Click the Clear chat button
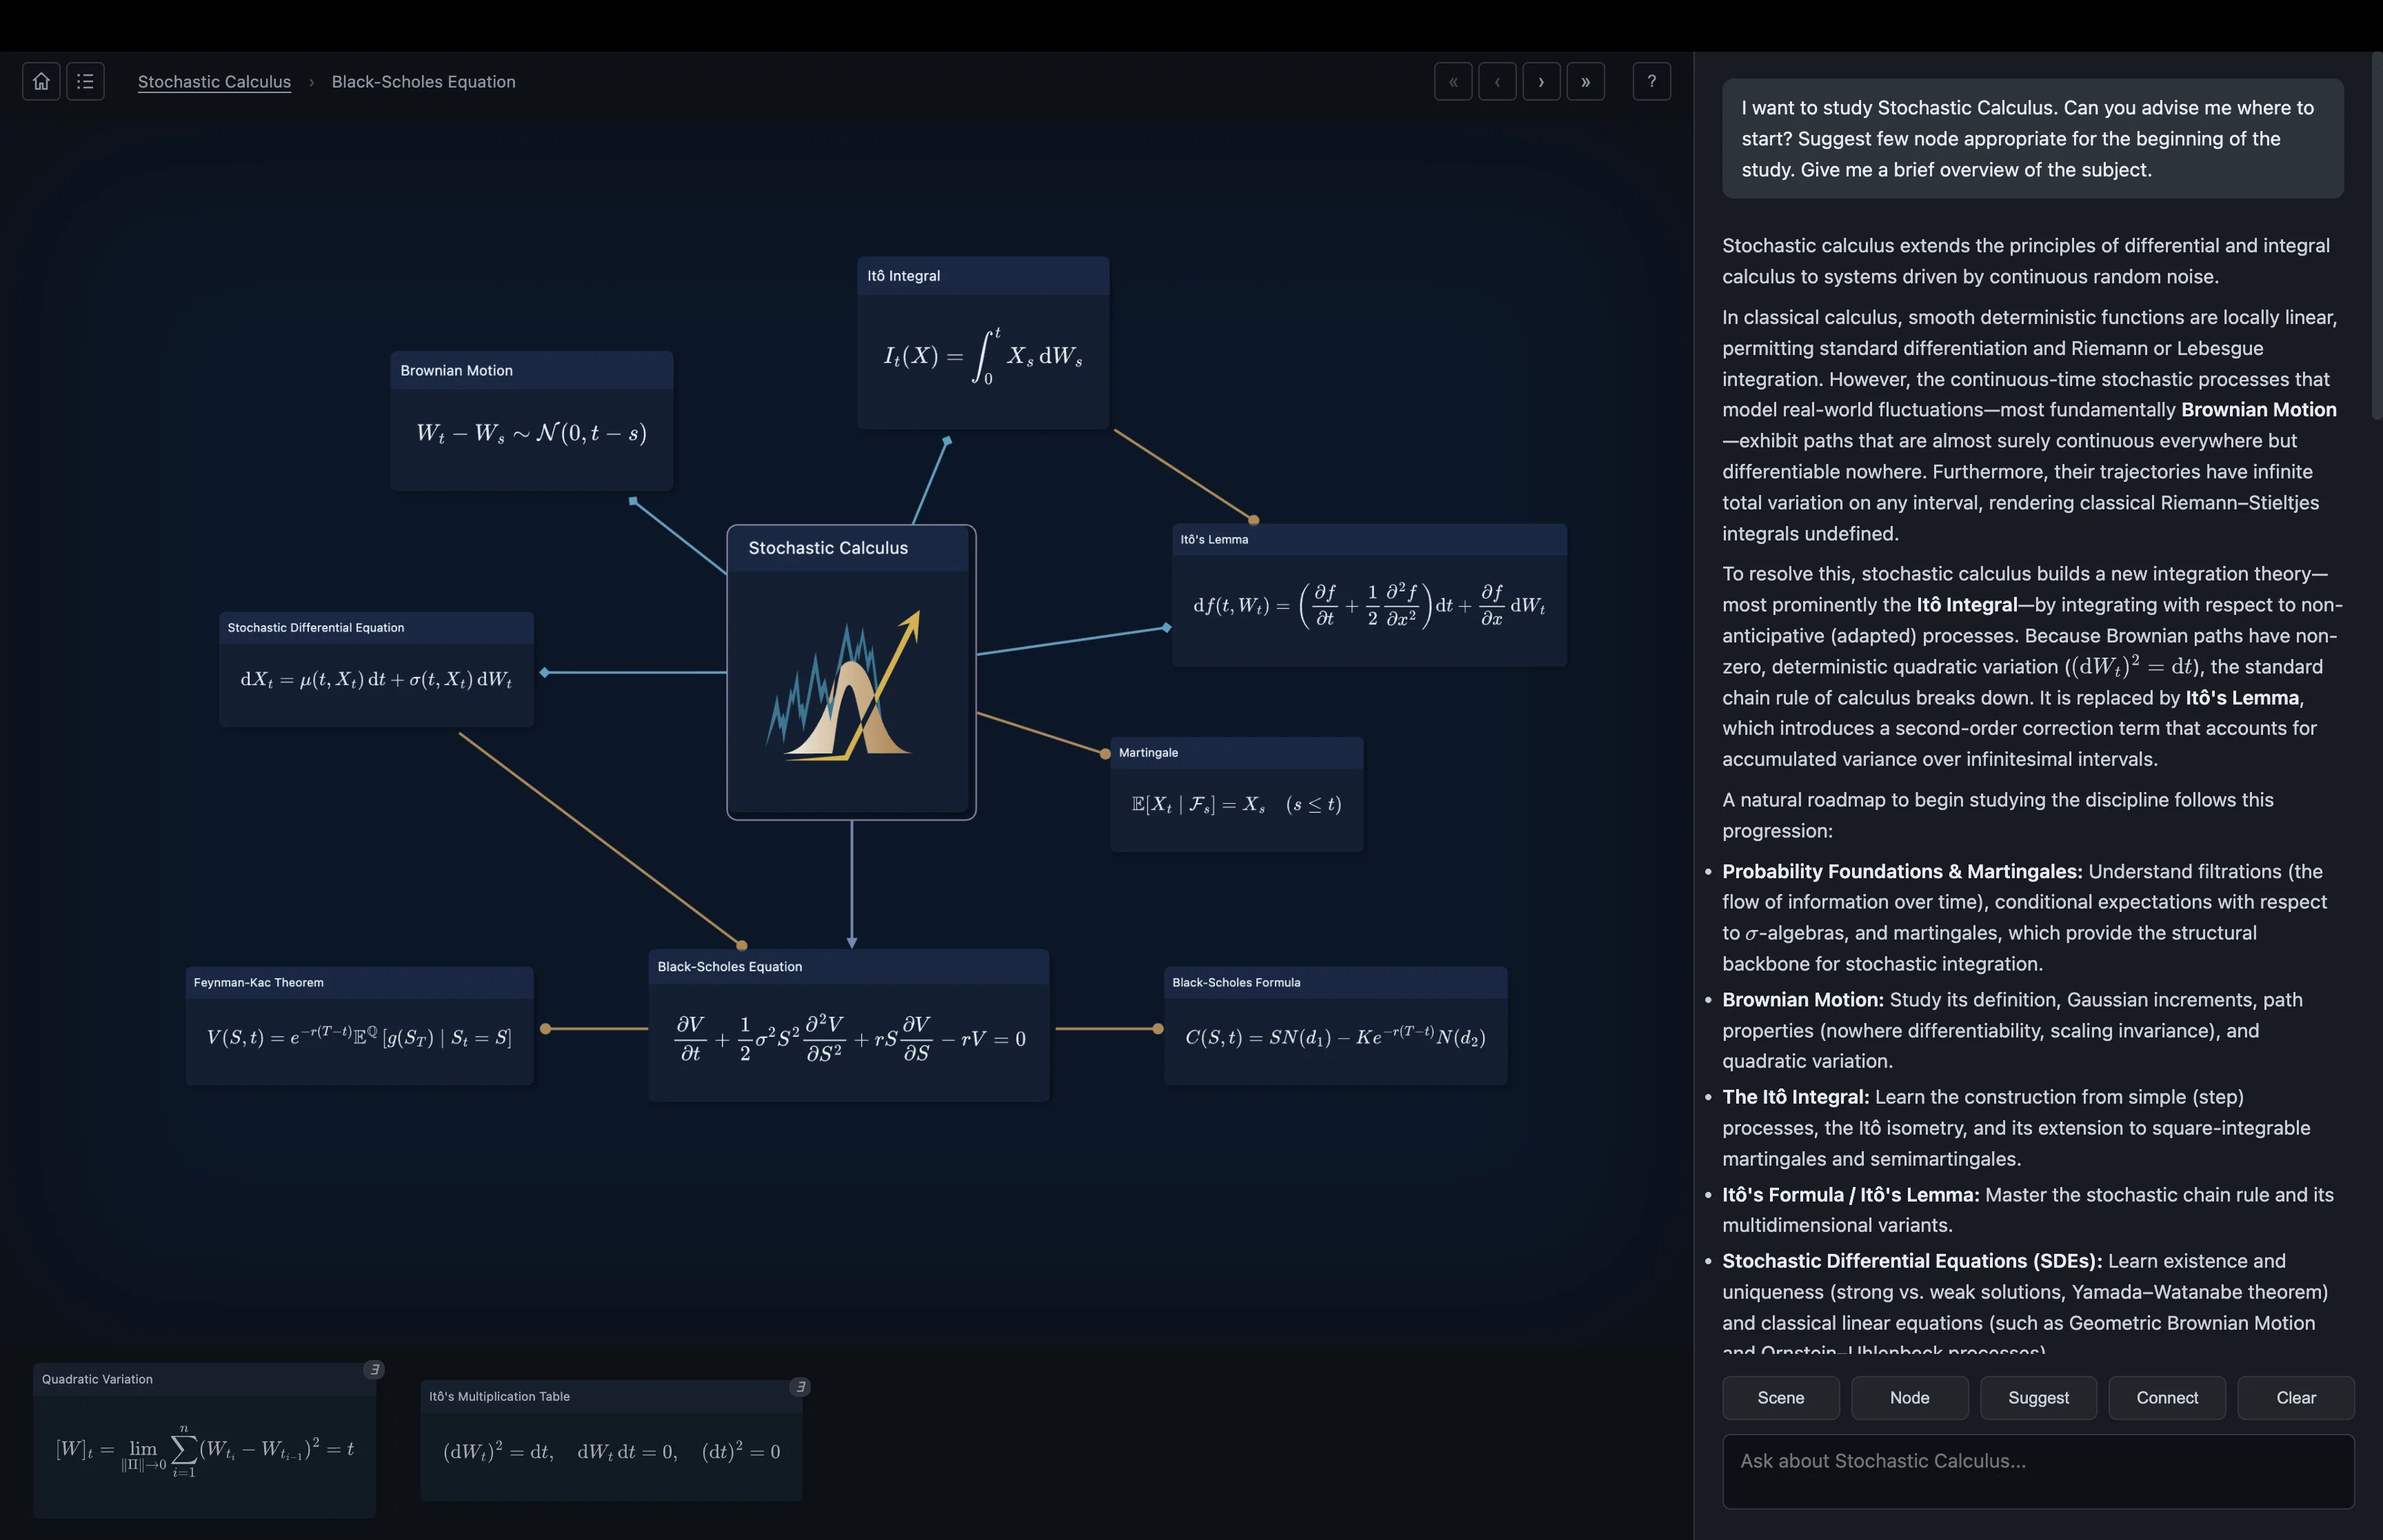The width and height of the screenshot is (2383, 1540). click(x=2295, y=1397)
